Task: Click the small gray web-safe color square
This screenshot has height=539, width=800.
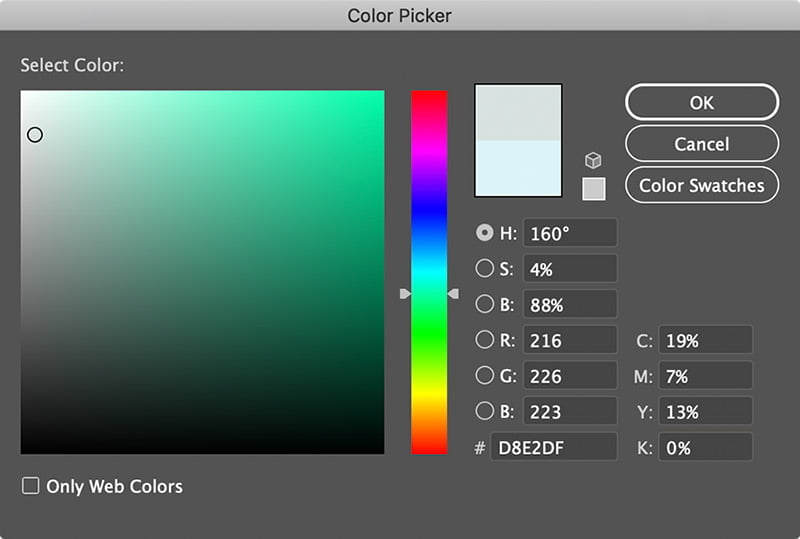Action: pos(593,188)
